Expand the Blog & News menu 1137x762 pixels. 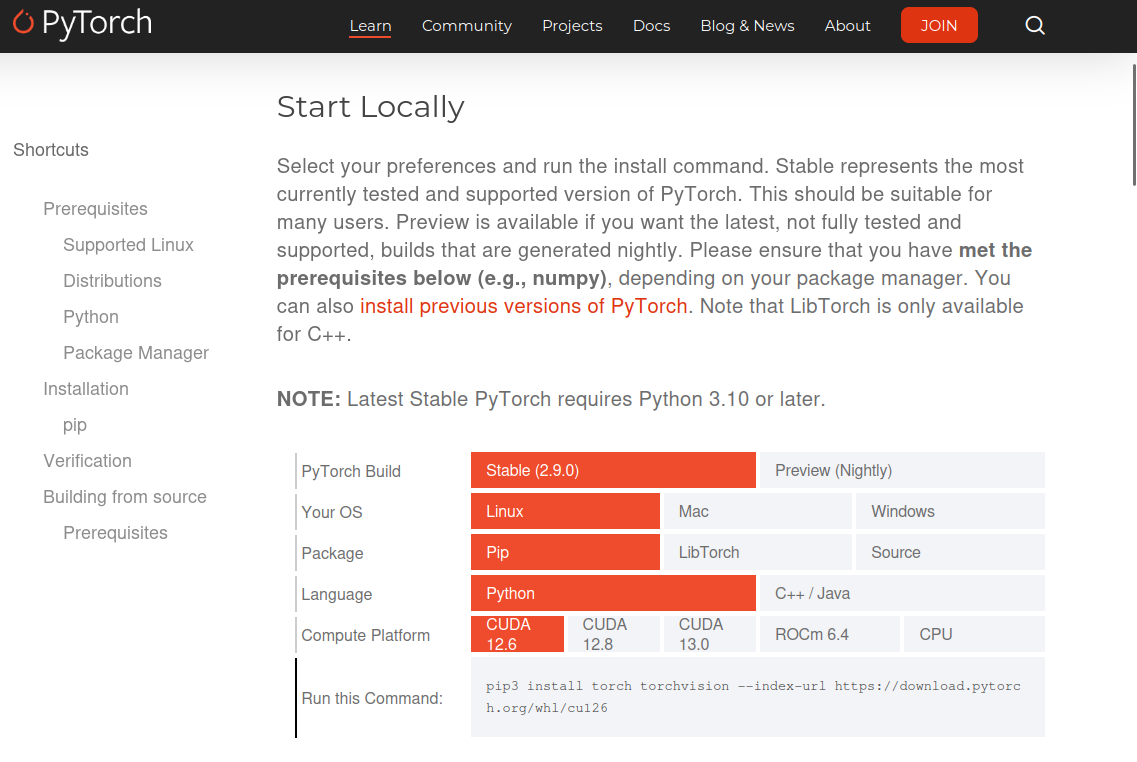pyautogui.click(x=747, y=26)
